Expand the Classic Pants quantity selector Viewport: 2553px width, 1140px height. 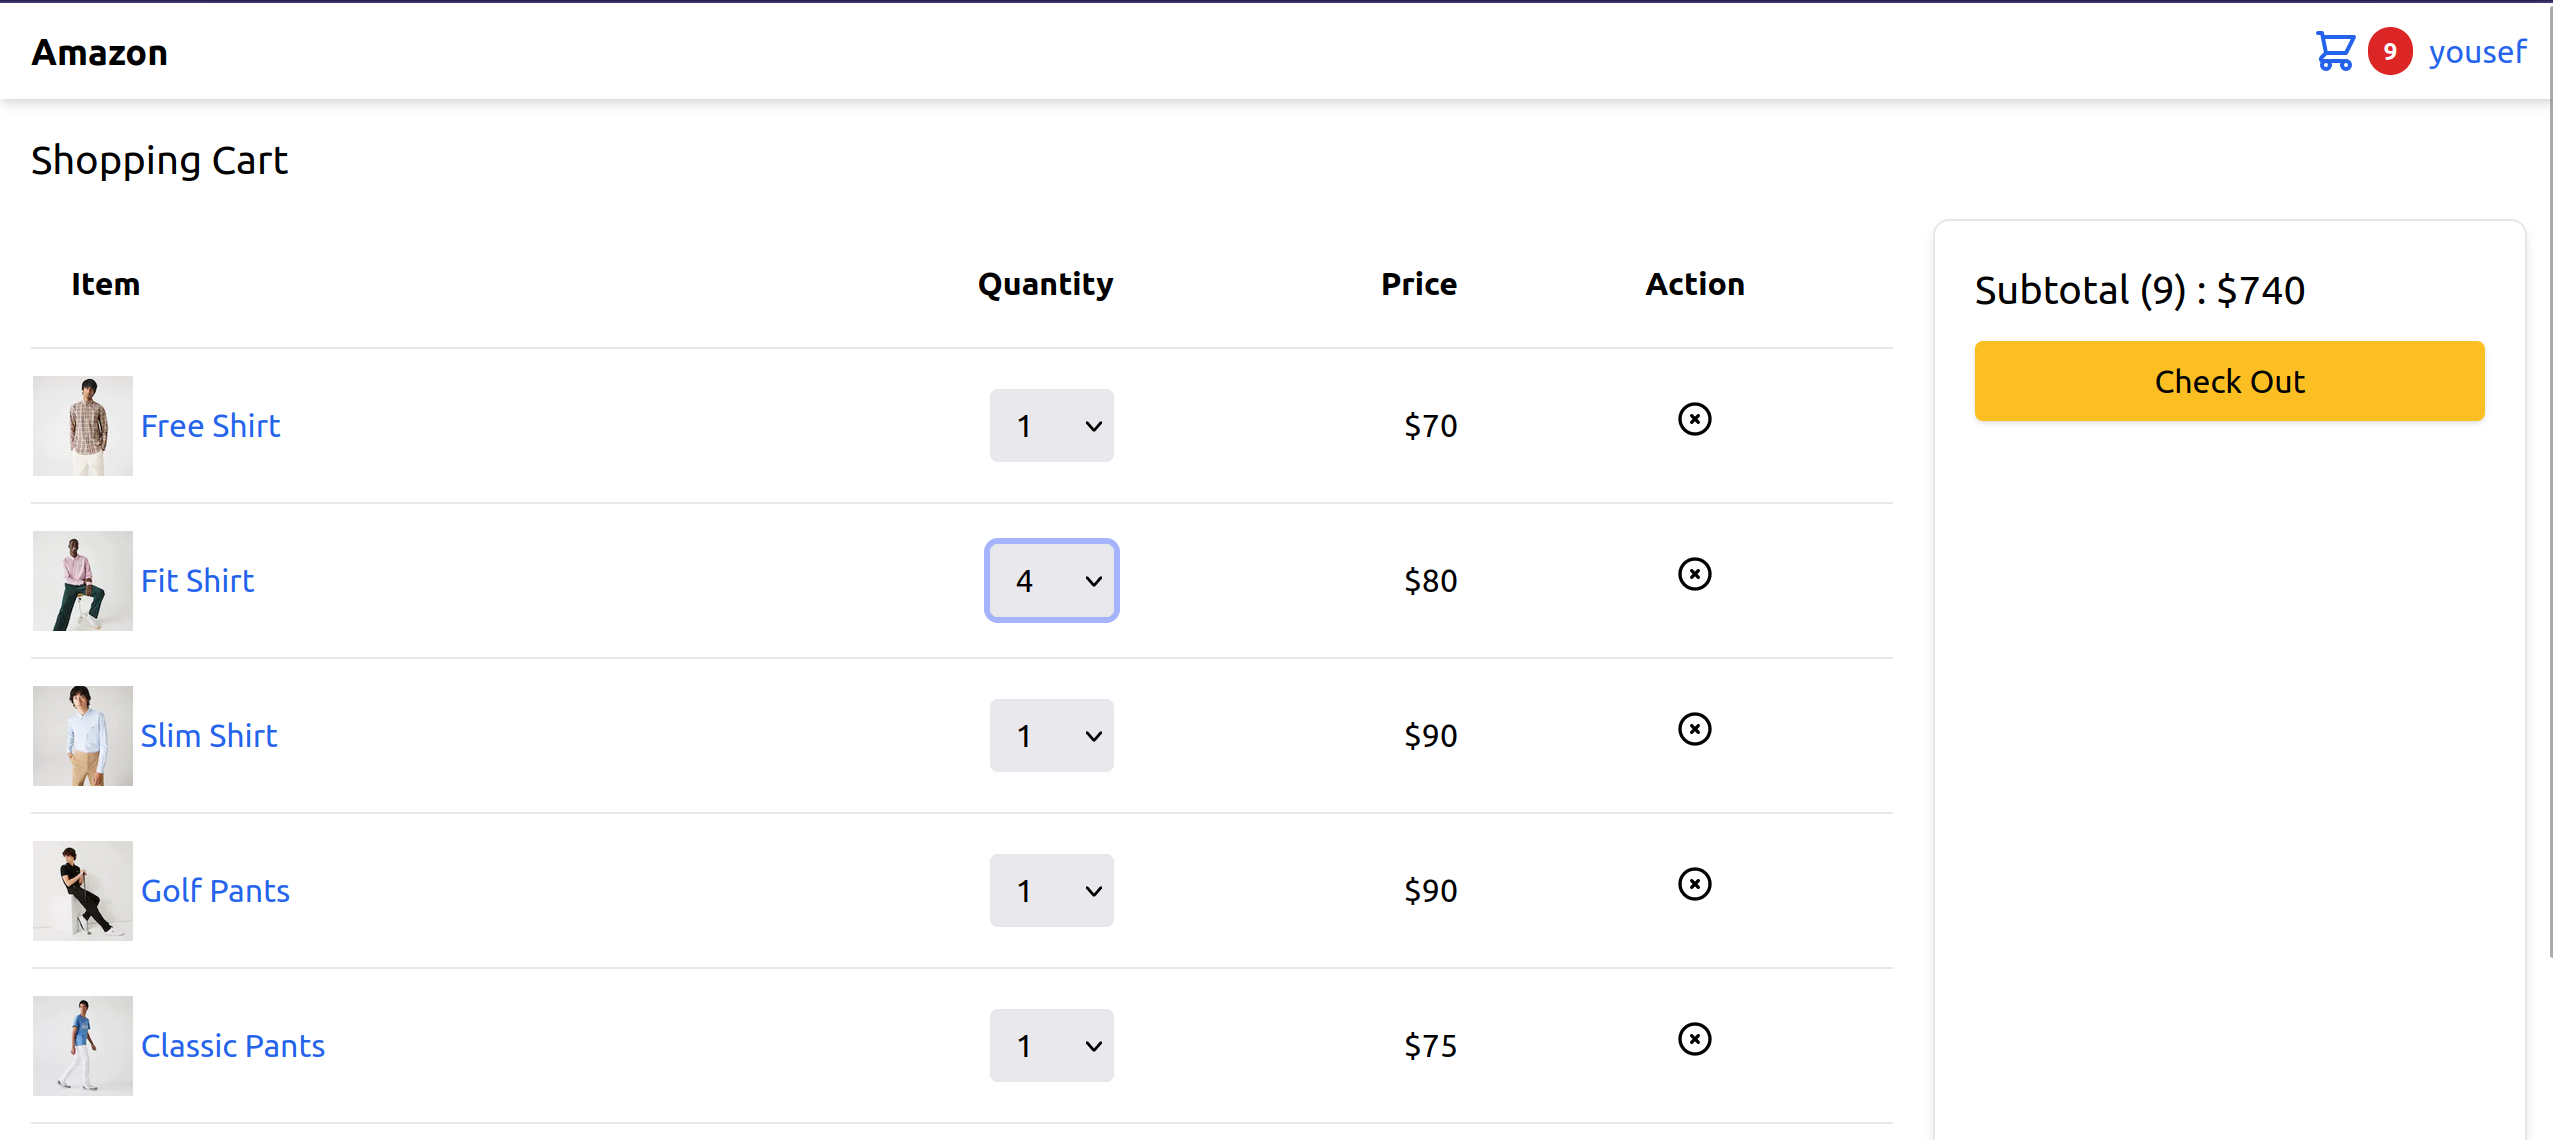tap(1051, 1046)
